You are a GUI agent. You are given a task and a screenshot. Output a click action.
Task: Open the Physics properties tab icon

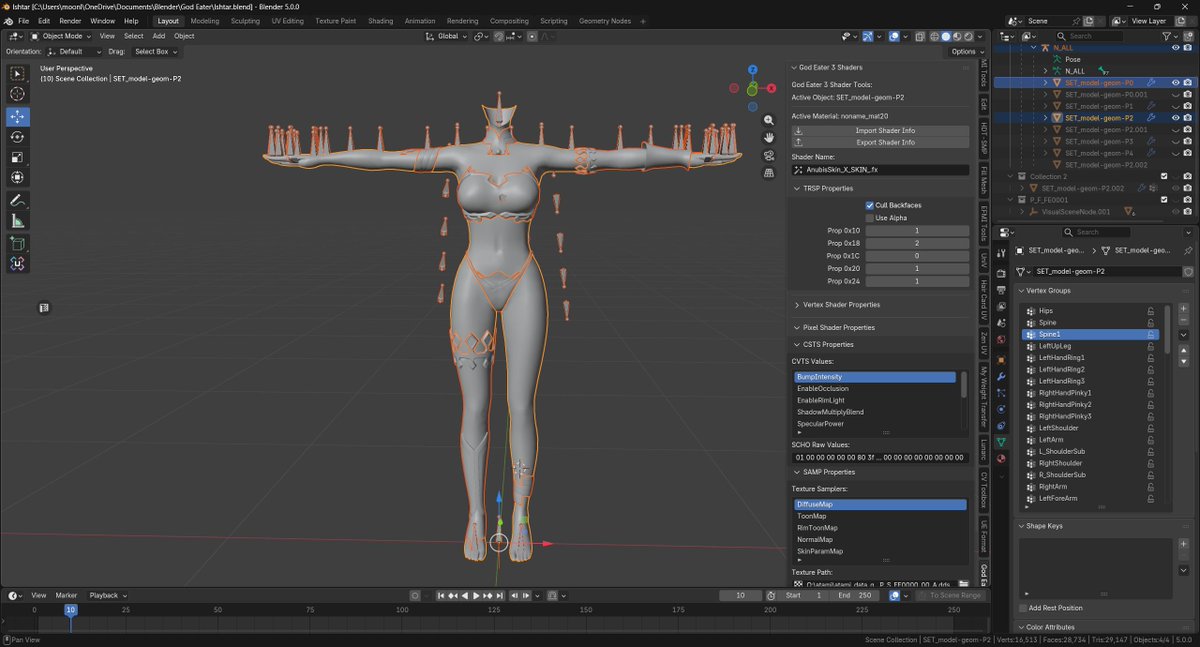pos(1001,408)
